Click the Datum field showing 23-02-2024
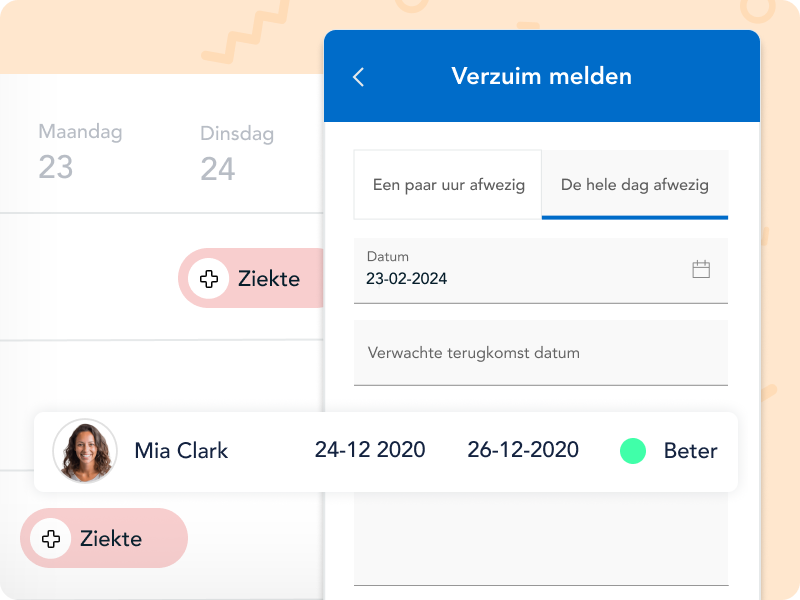Viewport: 800px width, 600px height. pos(520,270)
